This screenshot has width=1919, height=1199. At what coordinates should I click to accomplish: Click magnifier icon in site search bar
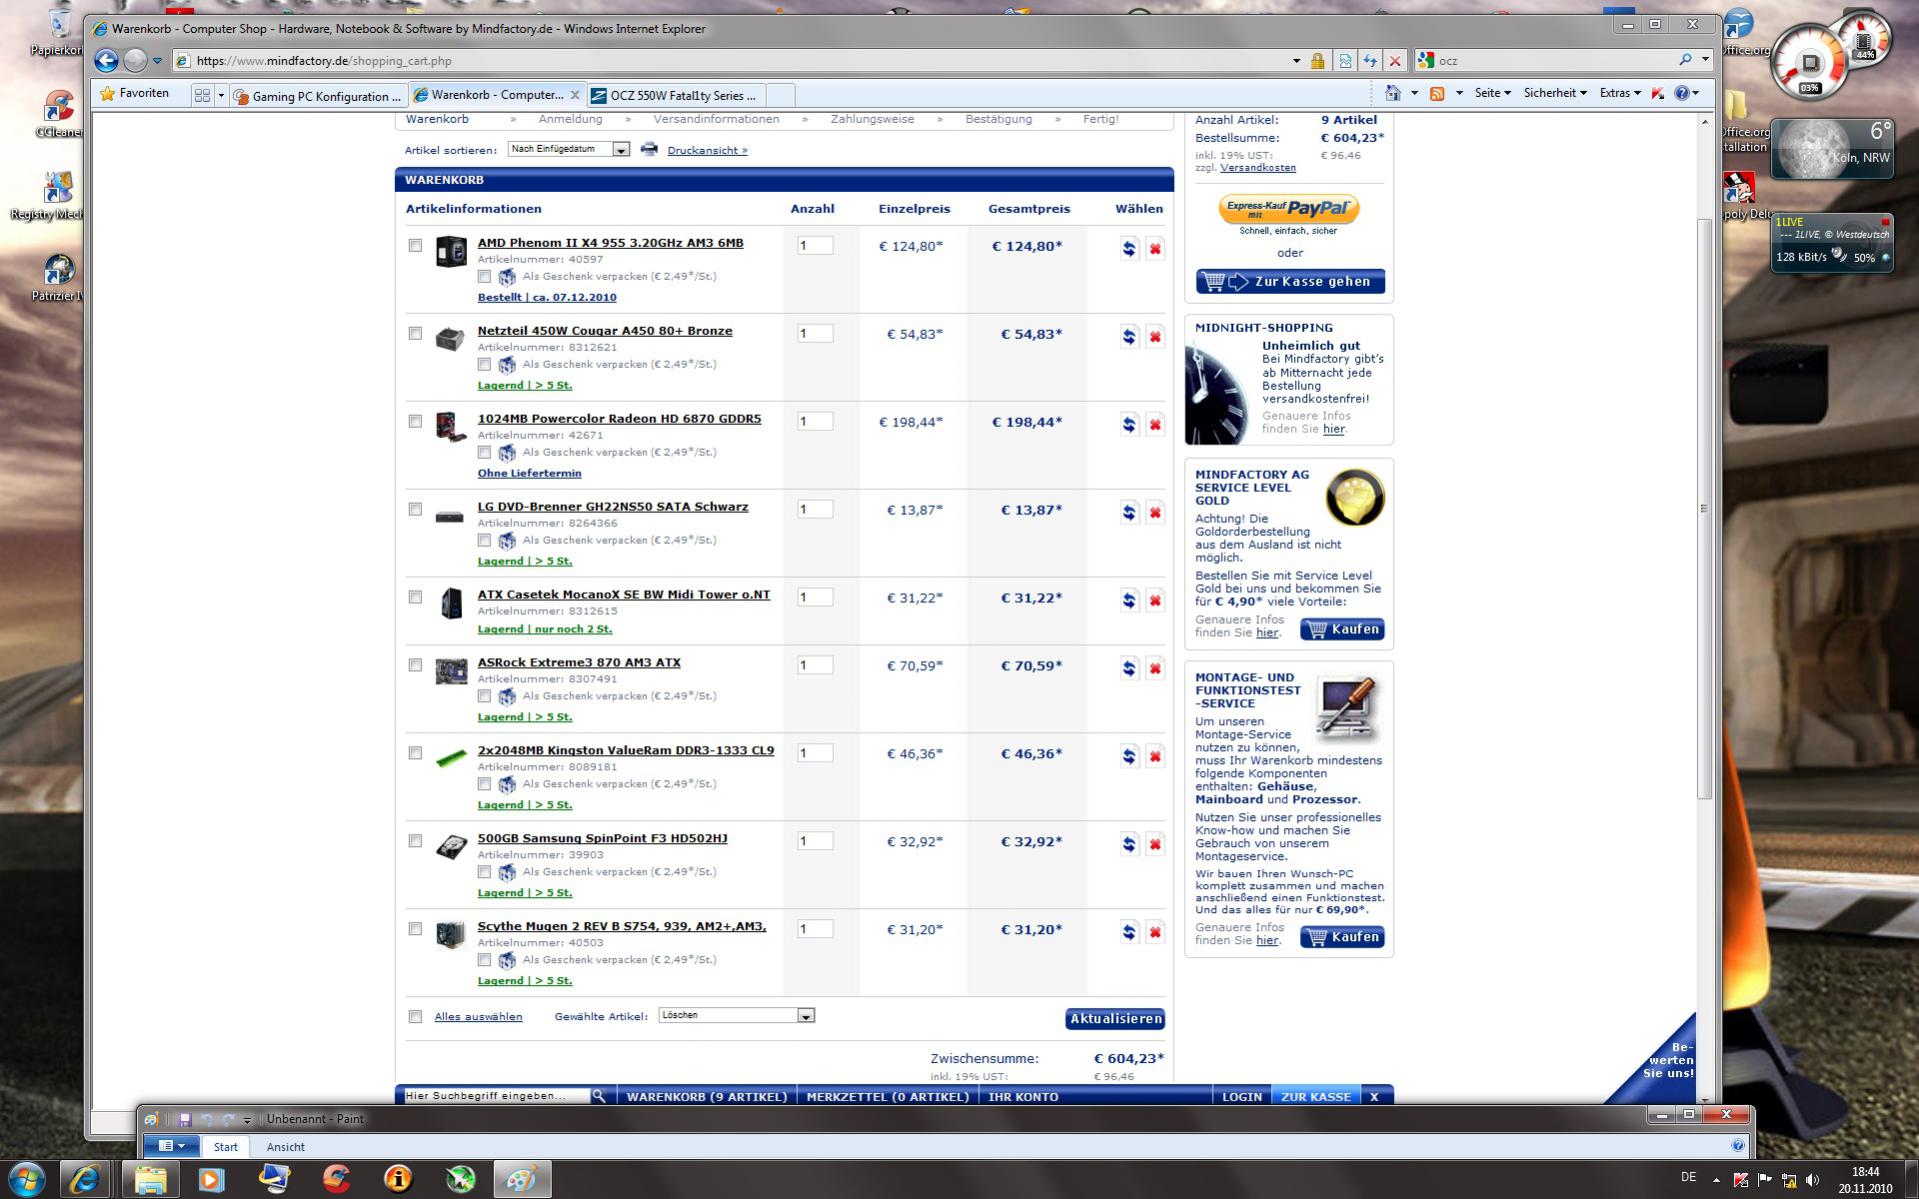598,1096
